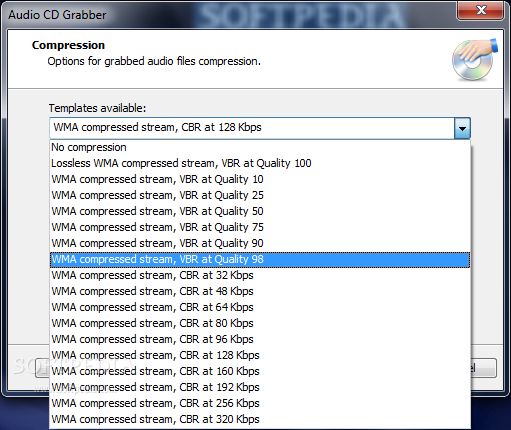Open the Templates available dropdown arrow

(462, 128)
